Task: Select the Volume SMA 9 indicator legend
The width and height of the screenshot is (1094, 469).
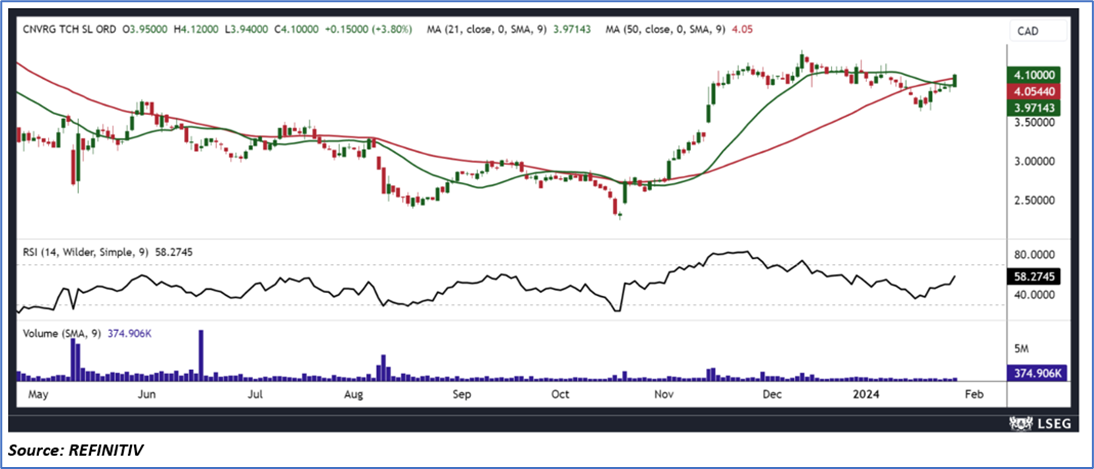Action: (87, 334)
